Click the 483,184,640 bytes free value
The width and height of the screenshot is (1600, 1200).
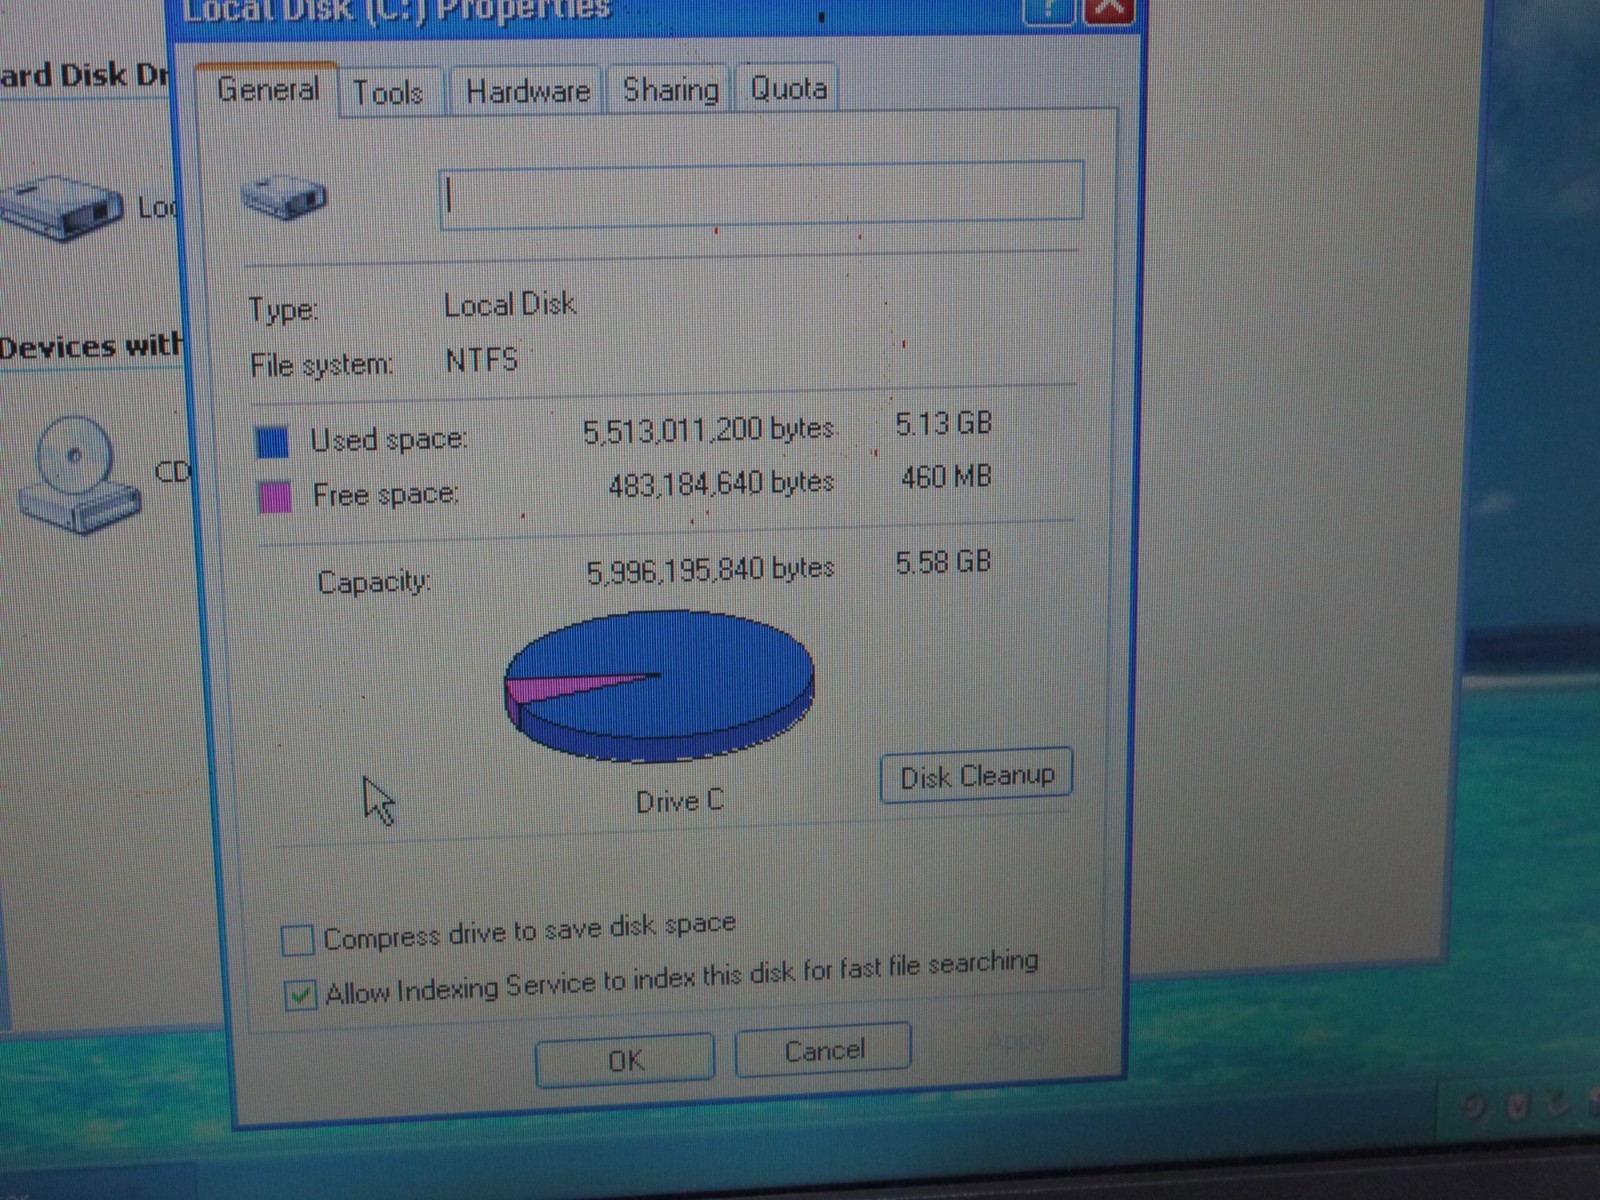pos(721,484)
